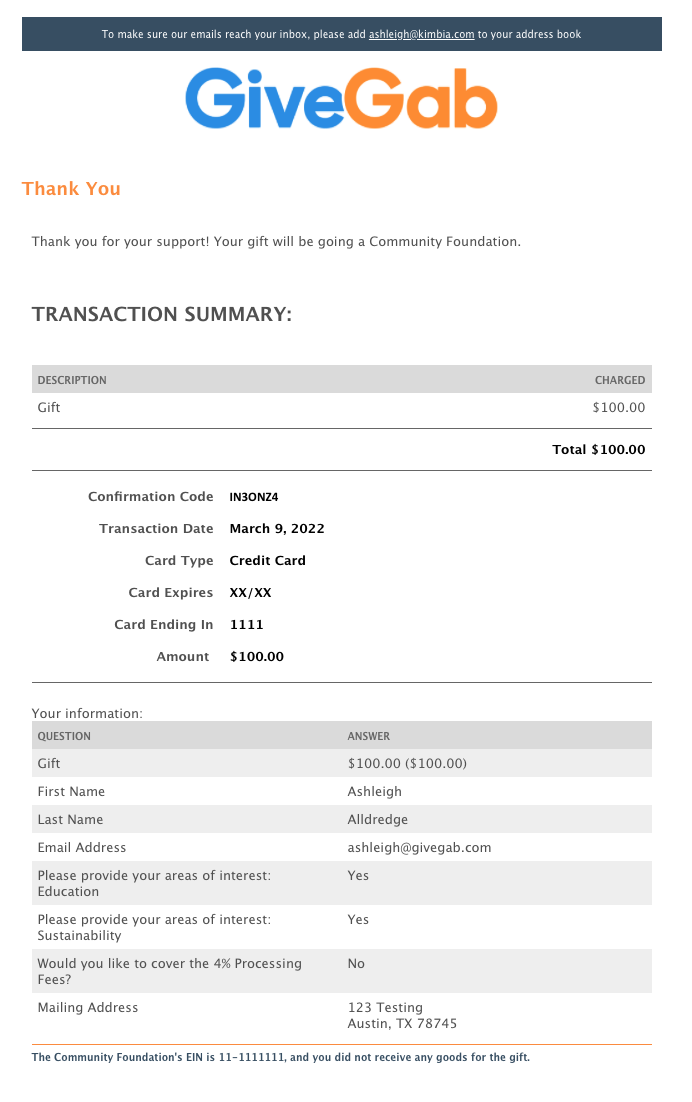
Task: Click the Thank You heading
Action: (71, 189)
